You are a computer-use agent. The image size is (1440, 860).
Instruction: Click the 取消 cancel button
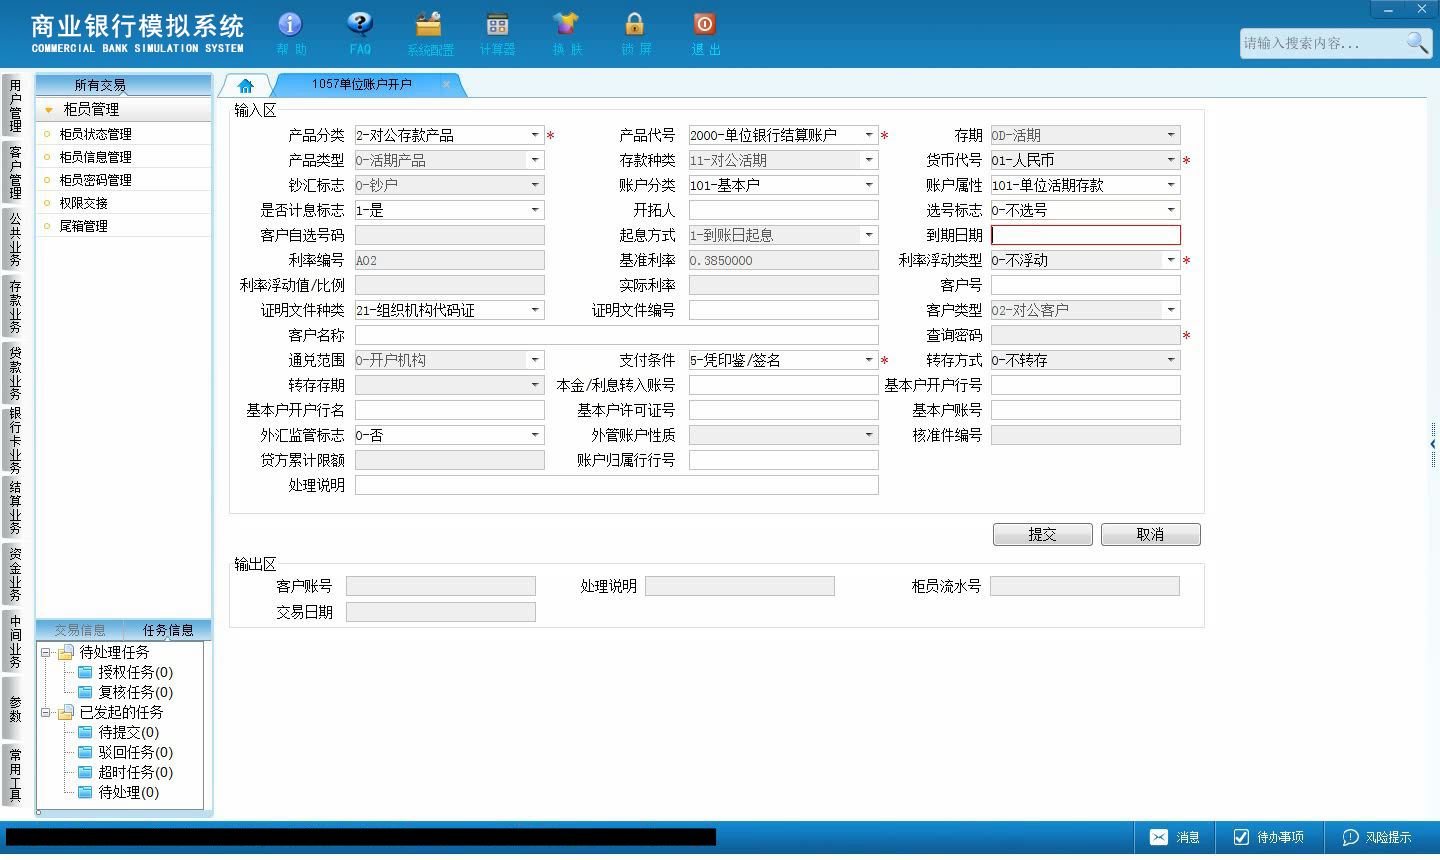pos(1151,534)
